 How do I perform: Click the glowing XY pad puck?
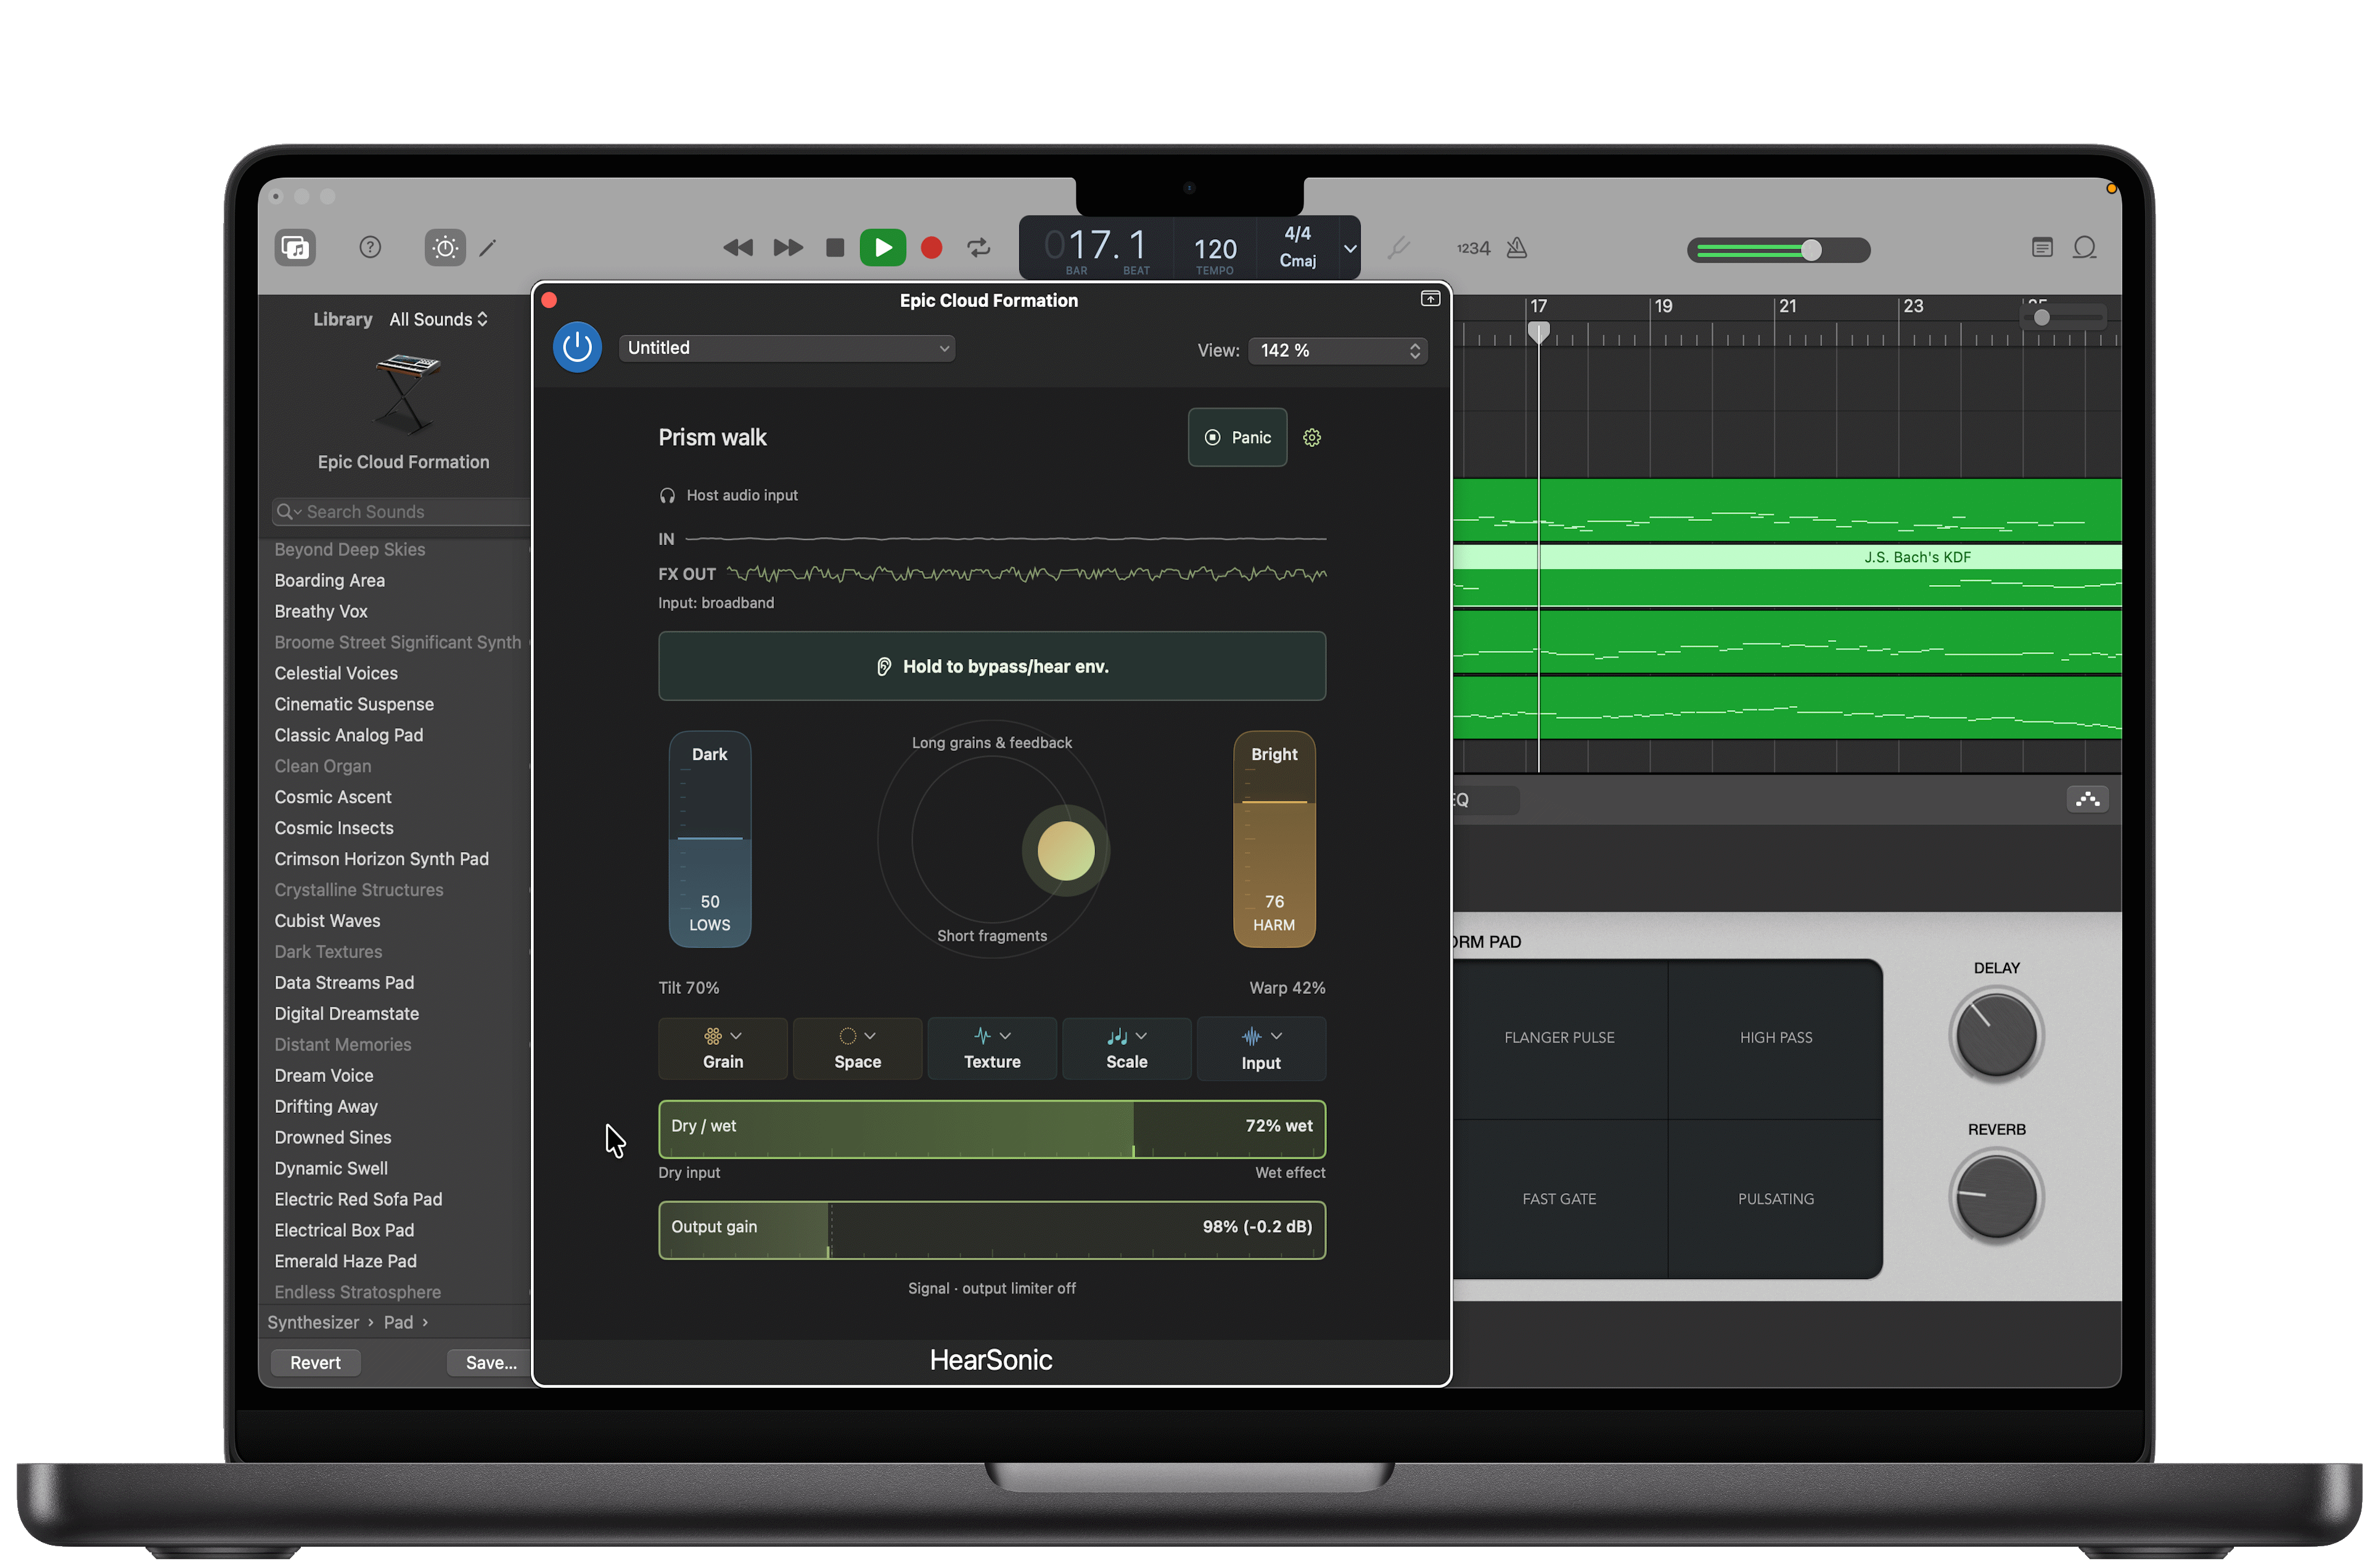[1066, 851]
